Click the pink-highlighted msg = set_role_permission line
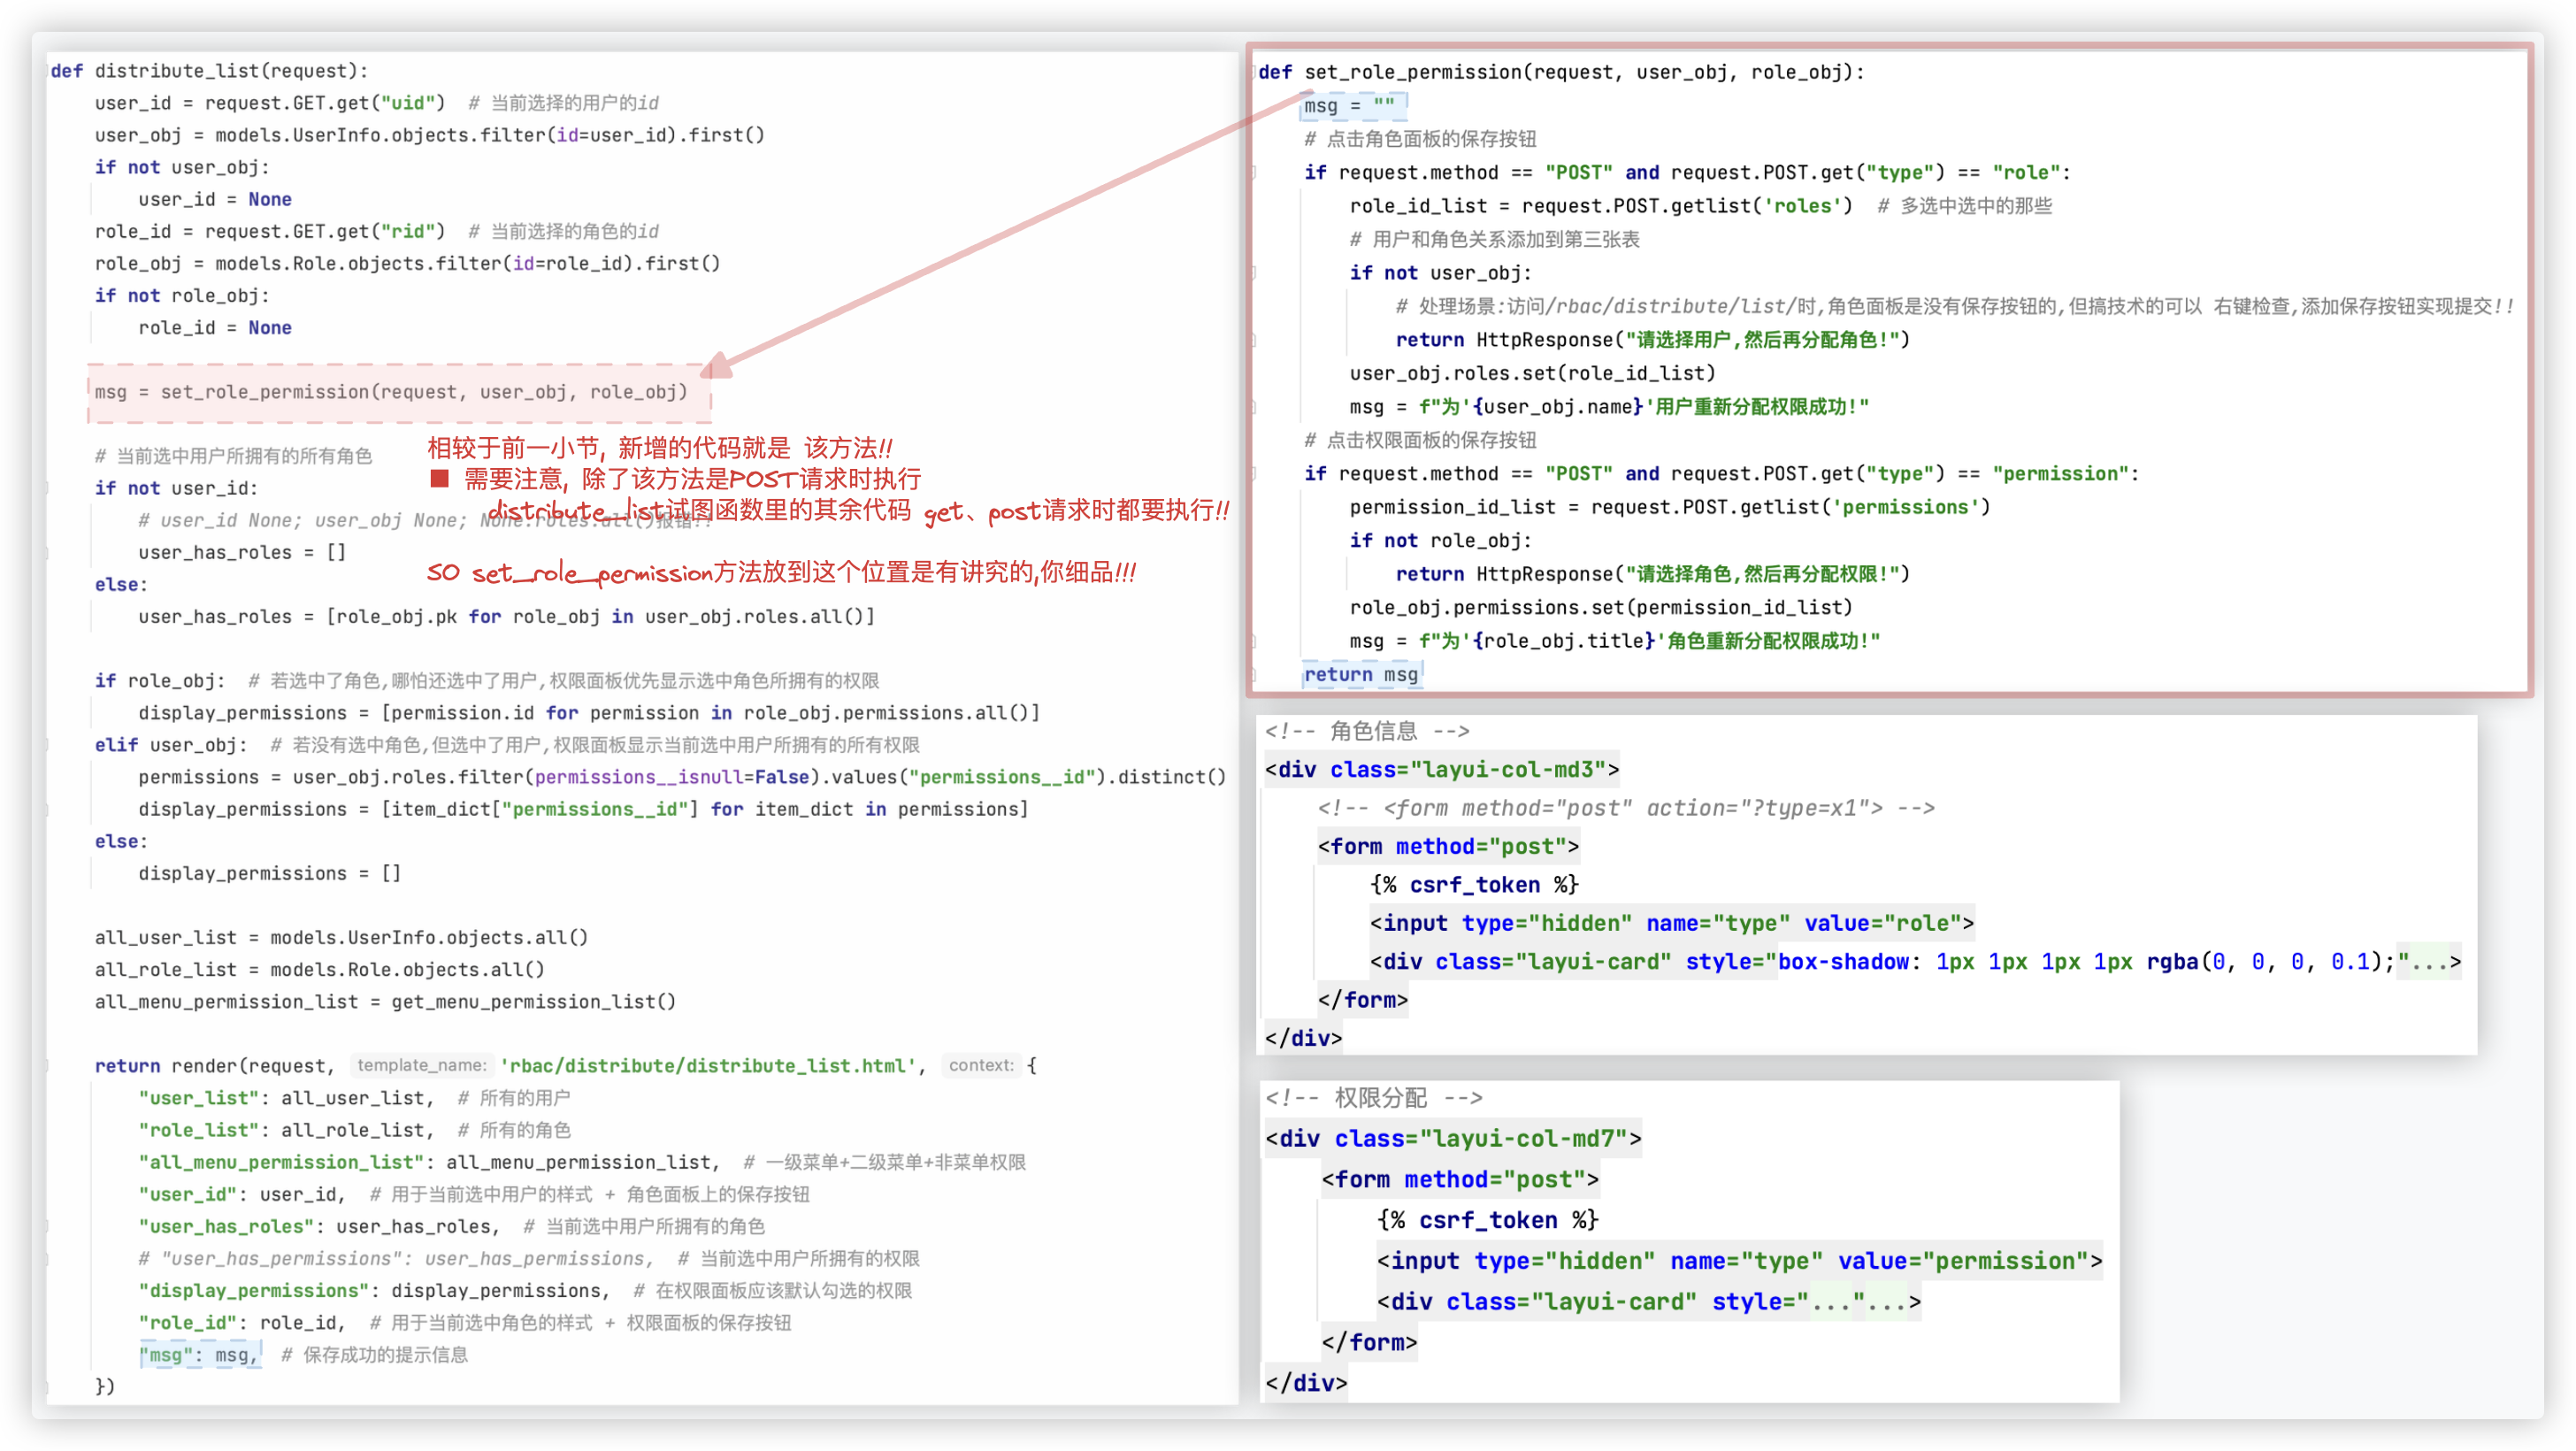The width and height of the screenshot is (2576, 1451). pos(391,392)
